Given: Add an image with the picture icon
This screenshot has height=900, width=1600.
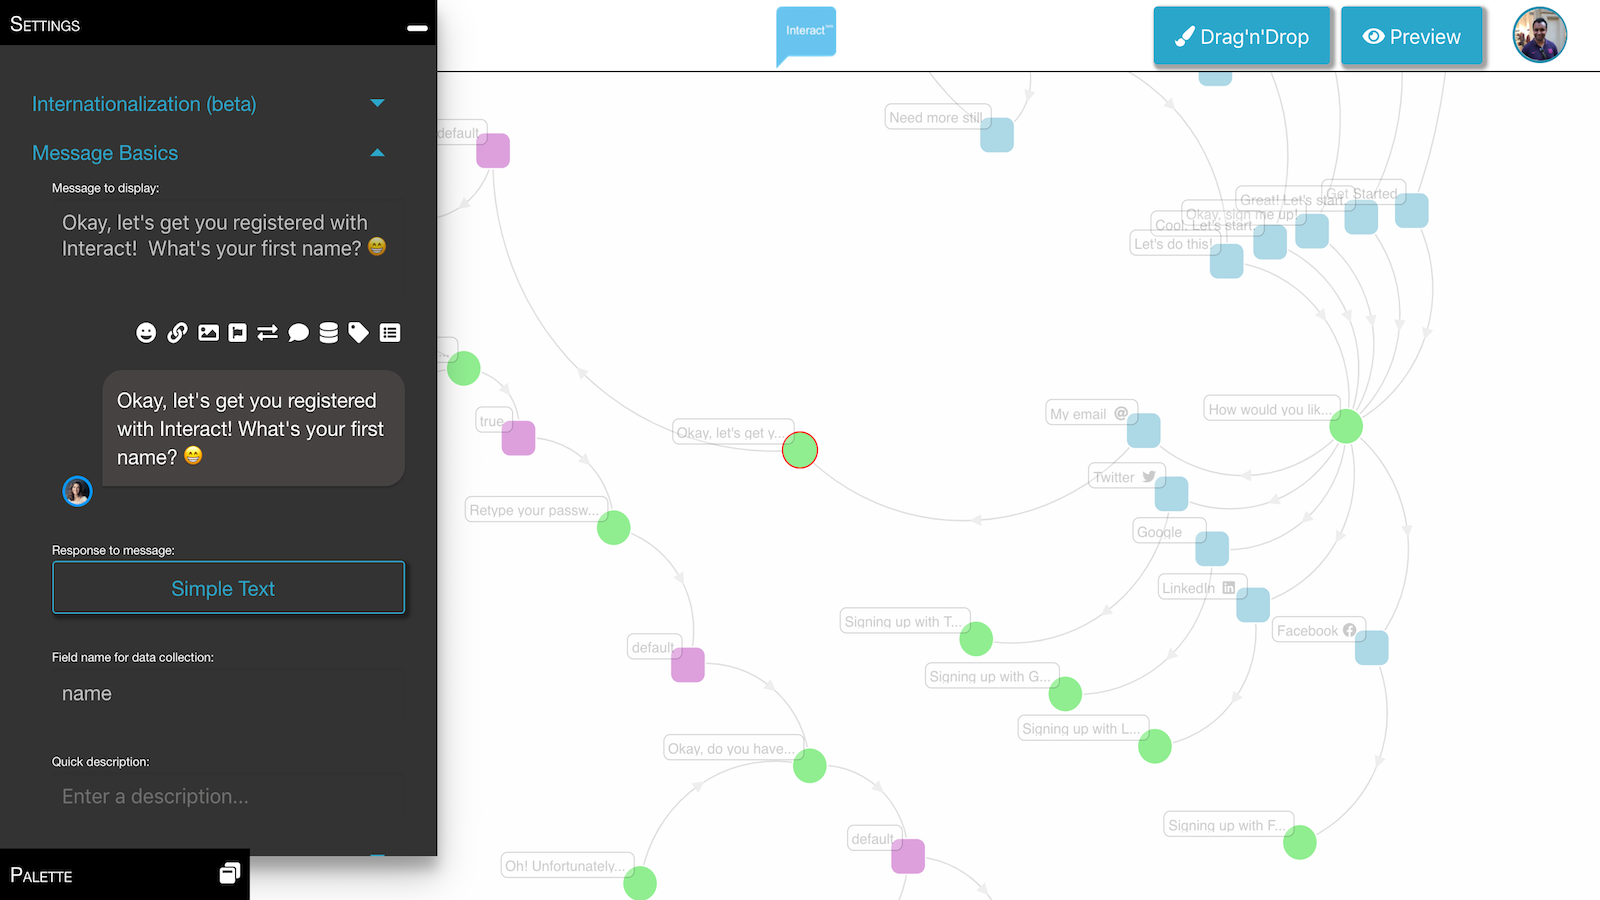Looking at the screenshot, I should 208,333.
